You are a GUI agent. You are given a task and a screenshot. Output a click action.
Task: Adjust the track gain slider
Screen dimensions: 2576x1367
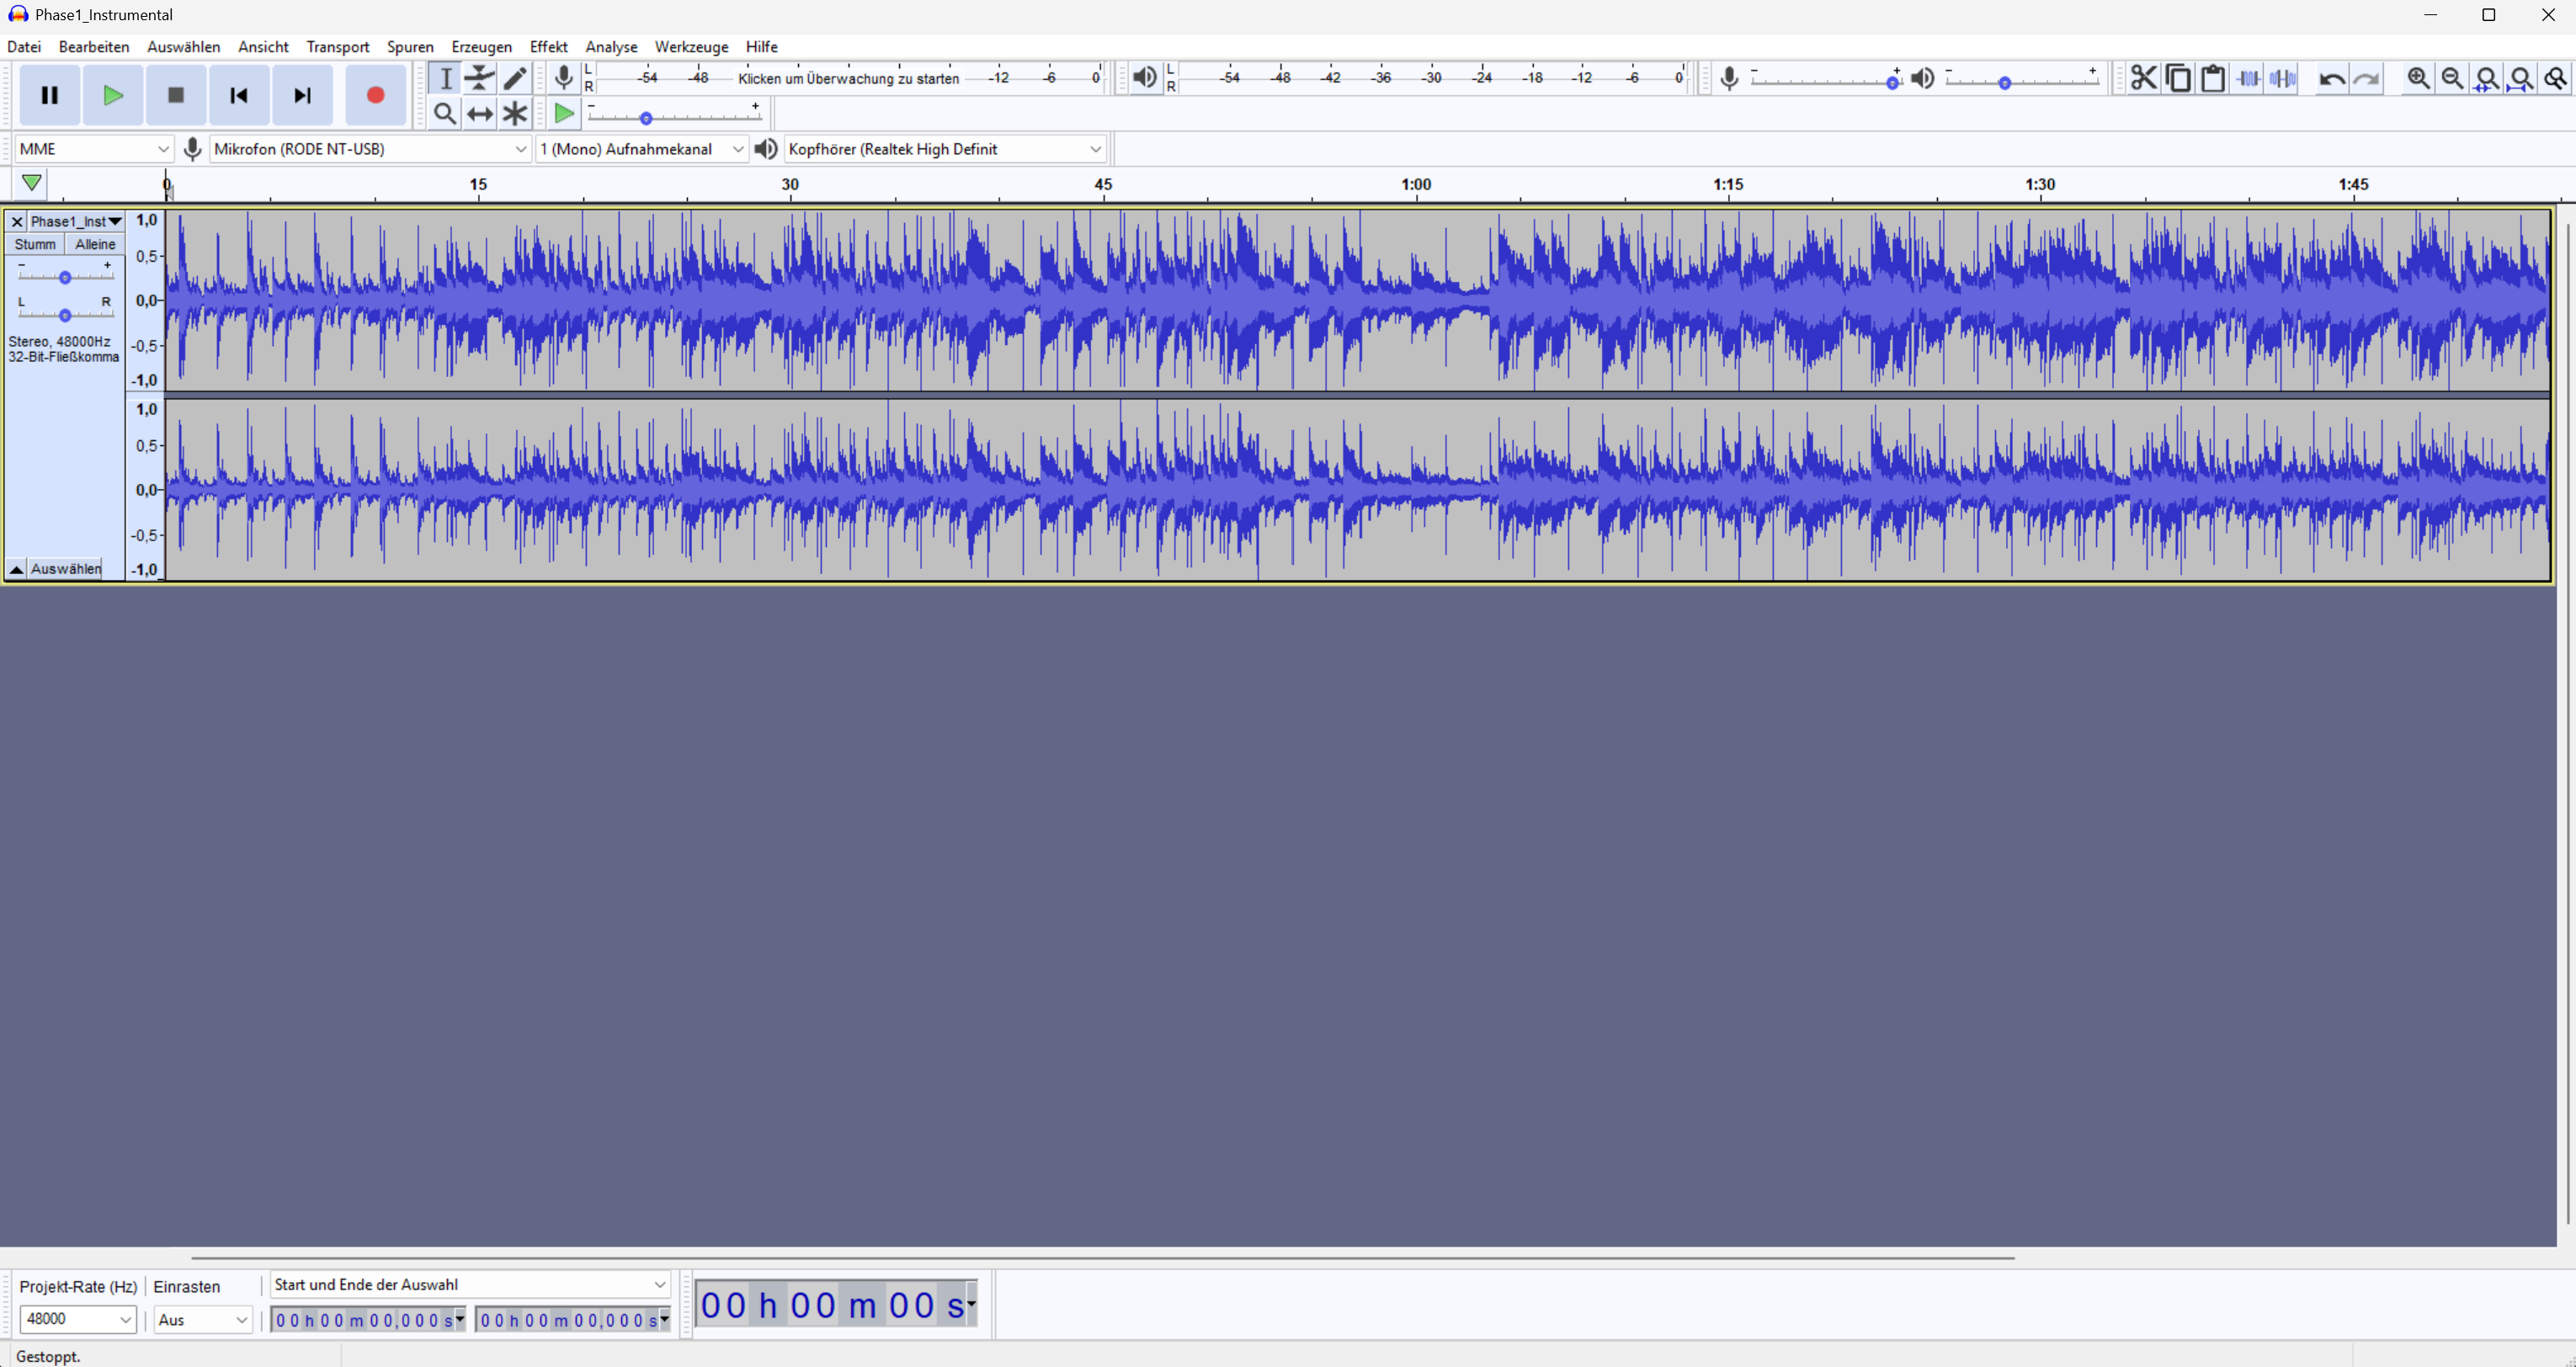click(x=65, y=277)
